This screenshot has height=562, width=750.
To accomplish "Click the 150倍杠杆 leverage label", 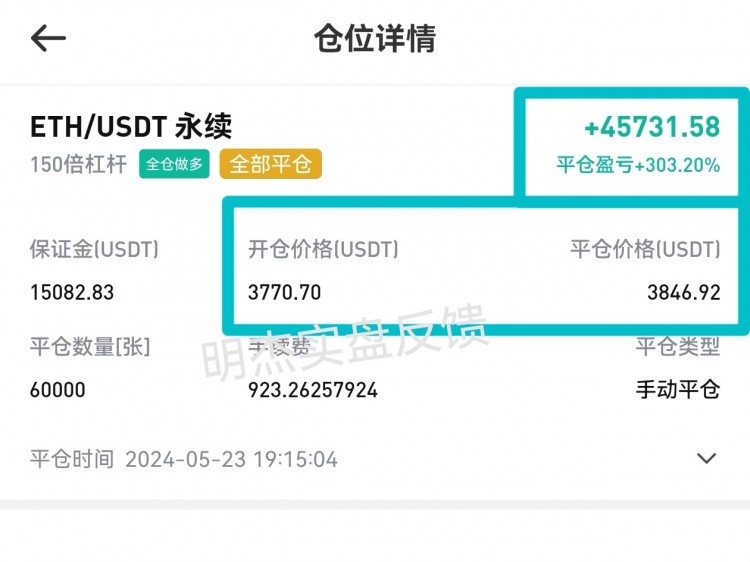I will 79,164.
